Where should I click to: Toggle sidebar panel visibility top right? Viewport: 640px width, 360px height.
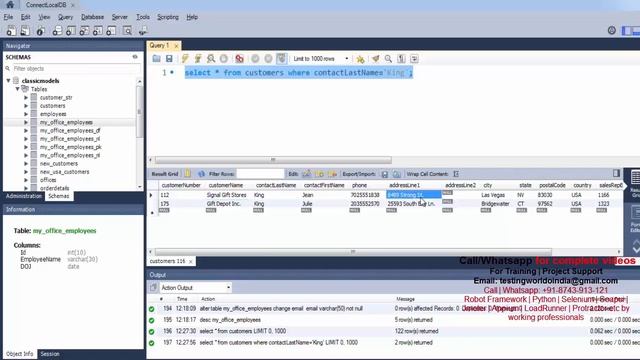click(627, 31)
